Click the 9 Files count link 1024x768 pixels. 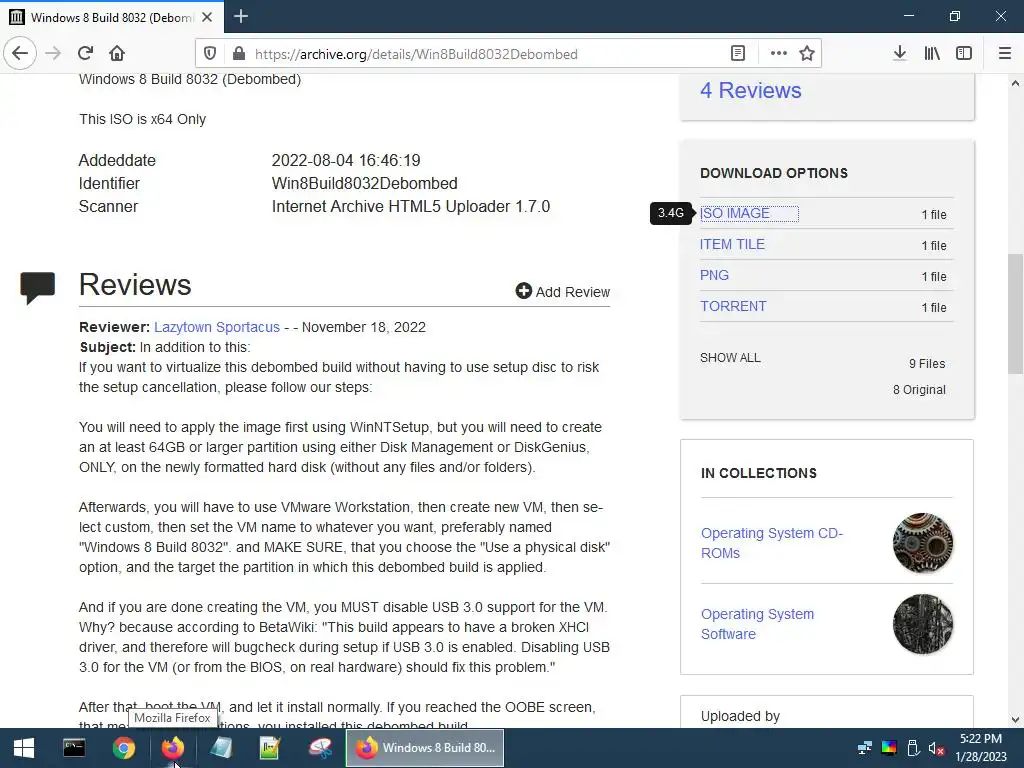click(x=927, y=364)
